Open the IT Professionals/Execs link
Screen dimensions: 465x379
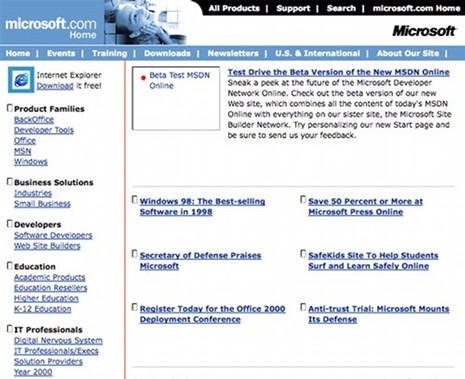tap(56, 351)
